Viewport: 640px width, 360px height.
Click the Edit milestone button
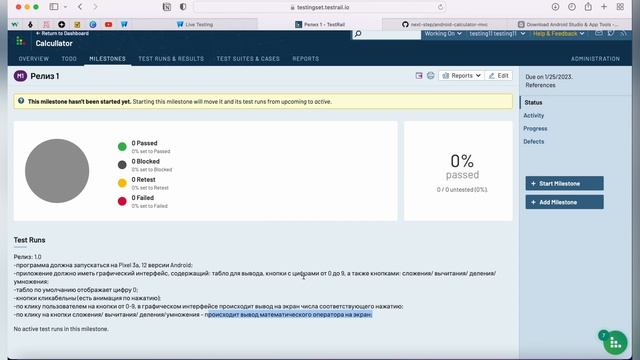pos(499,76)
